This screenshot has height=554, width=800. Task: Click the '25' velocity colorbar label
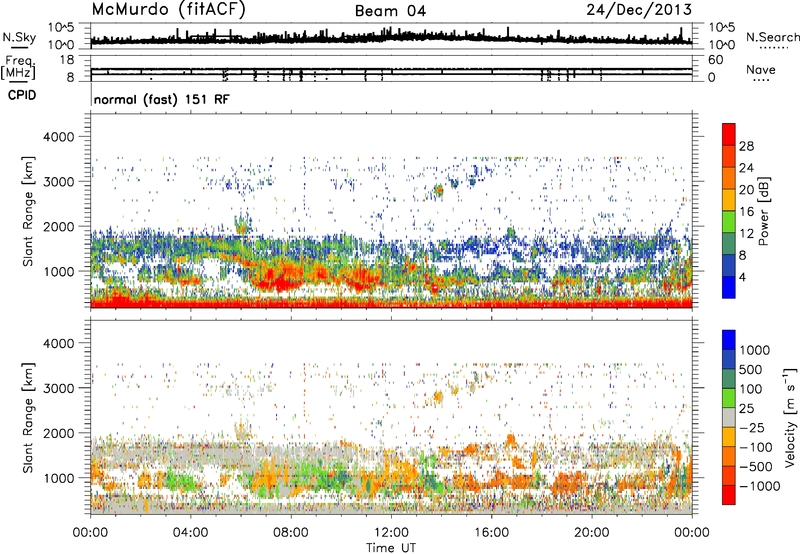tap(747, 409)
